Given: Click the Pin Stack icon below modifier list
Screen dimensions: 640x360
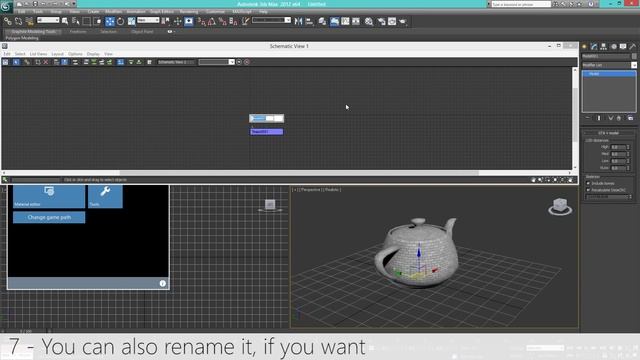Looking at the screenshot, I should click(x=588, y=118).
